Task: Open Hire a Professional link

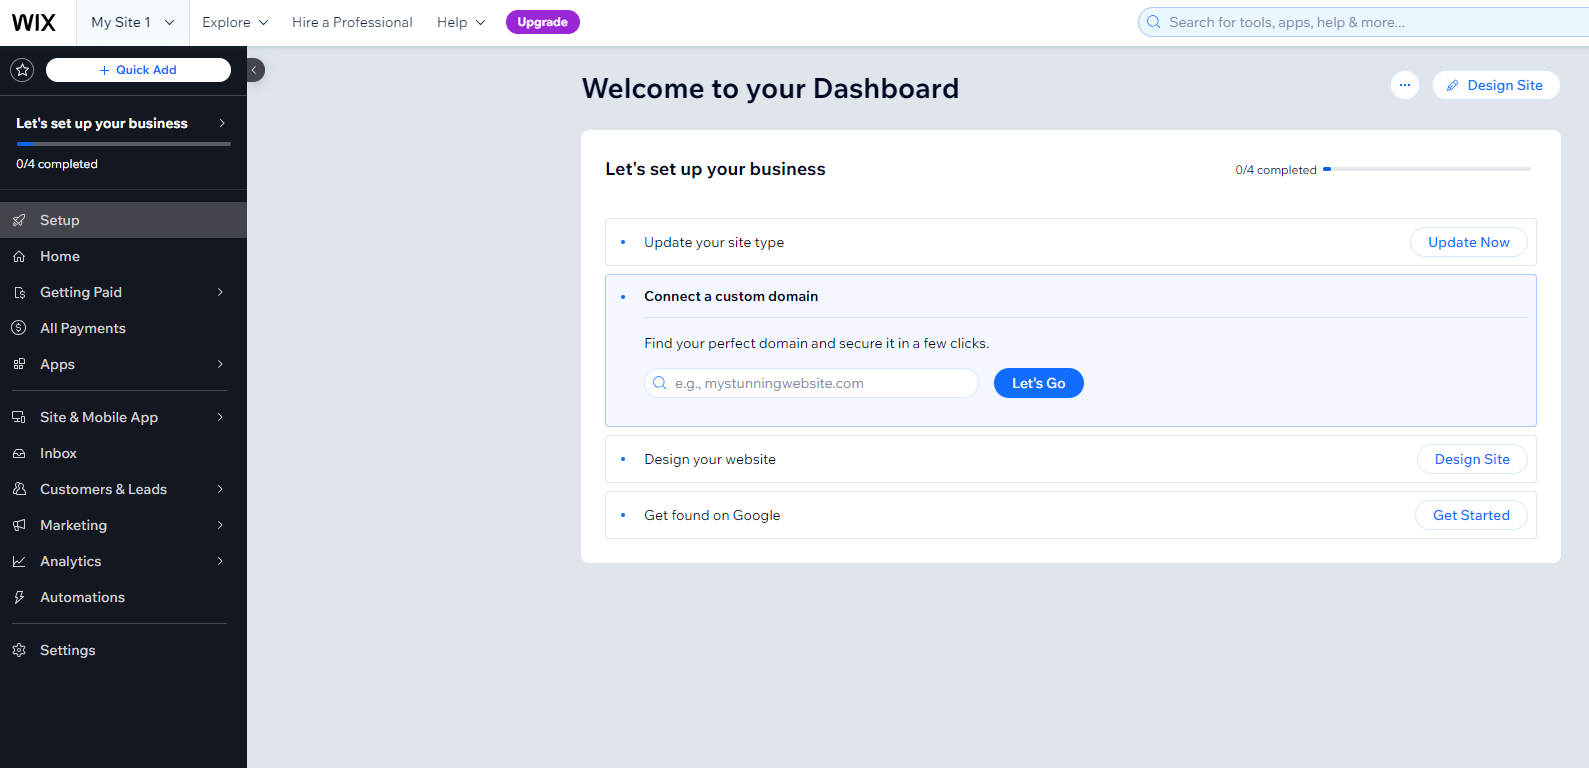Action: 352,22
